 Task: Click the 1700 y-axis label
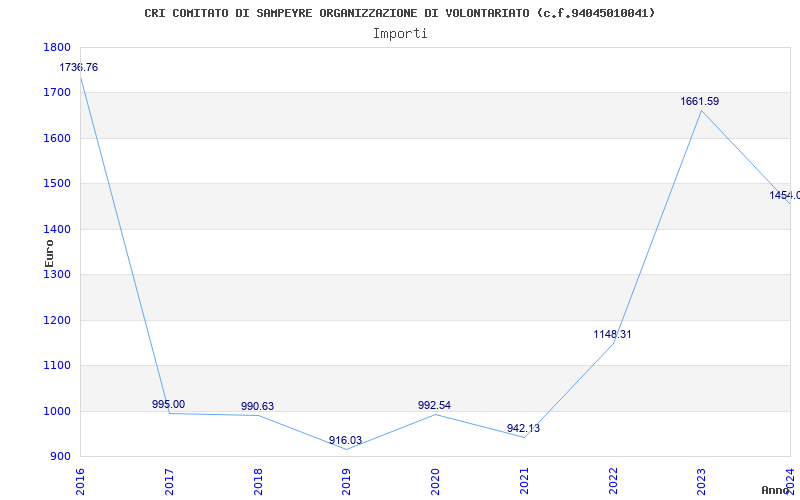[x=58, y=92]
